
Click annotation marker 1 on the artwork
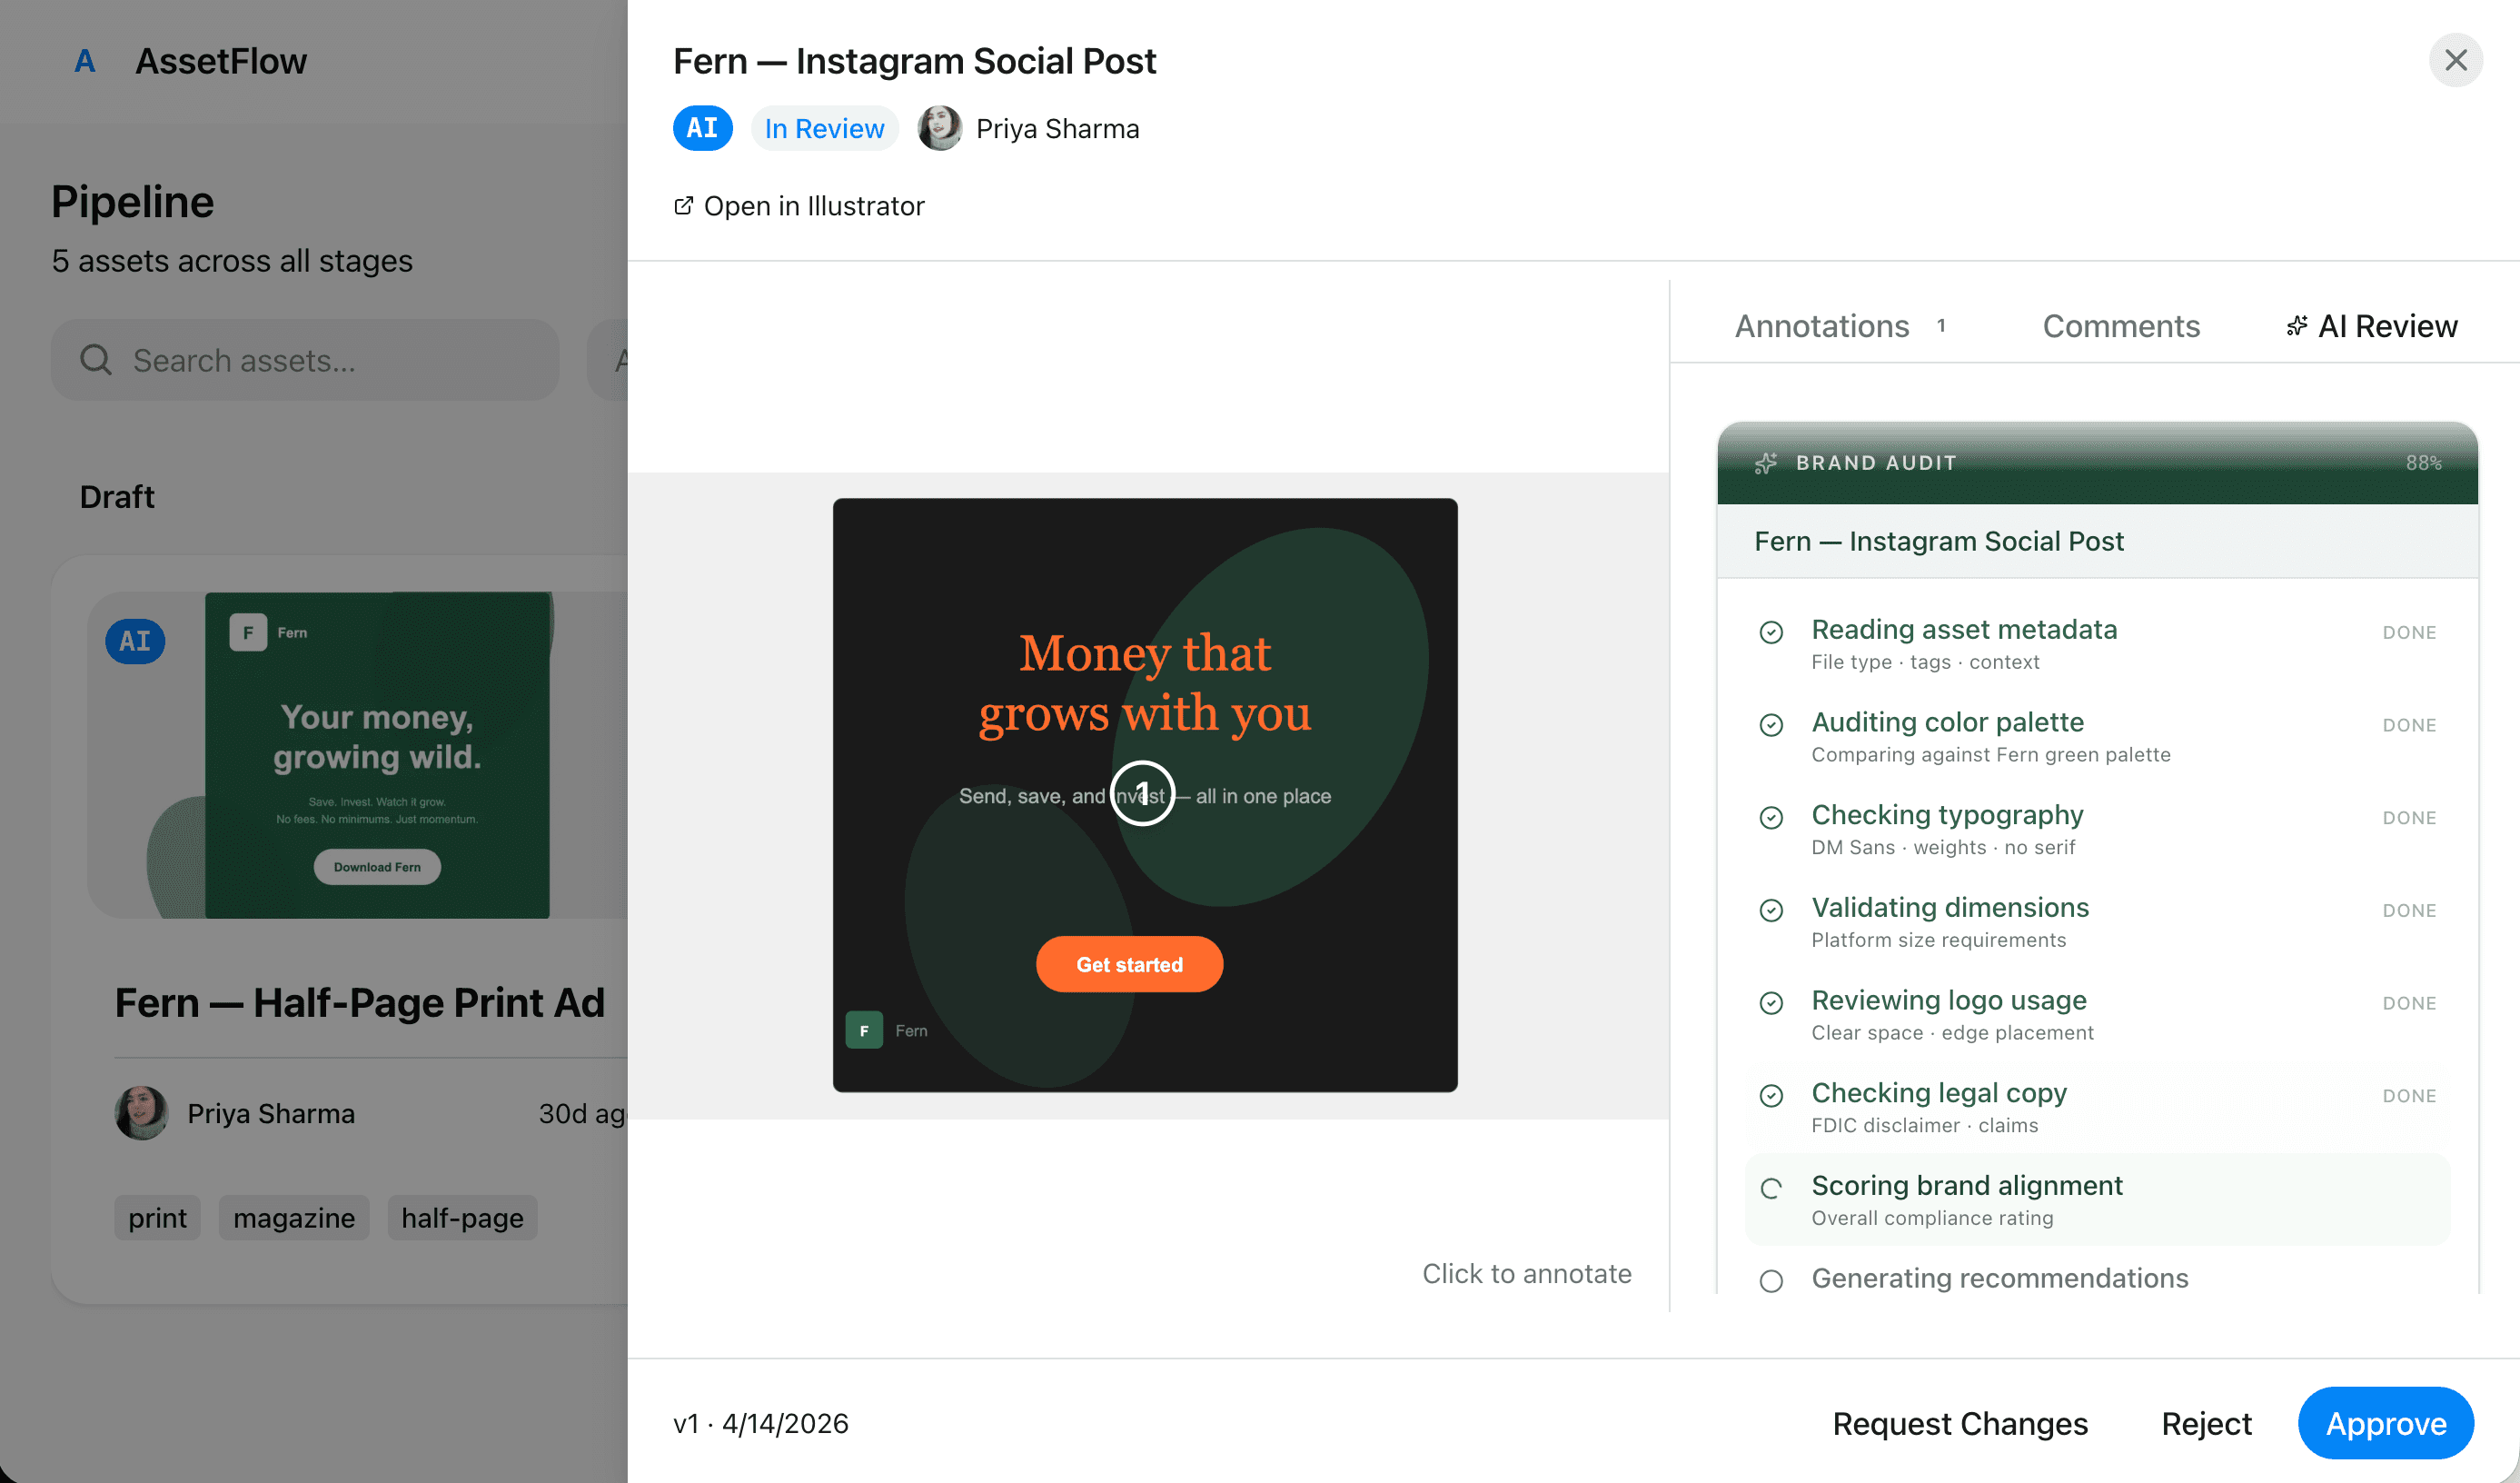[x=1142, y=794]
